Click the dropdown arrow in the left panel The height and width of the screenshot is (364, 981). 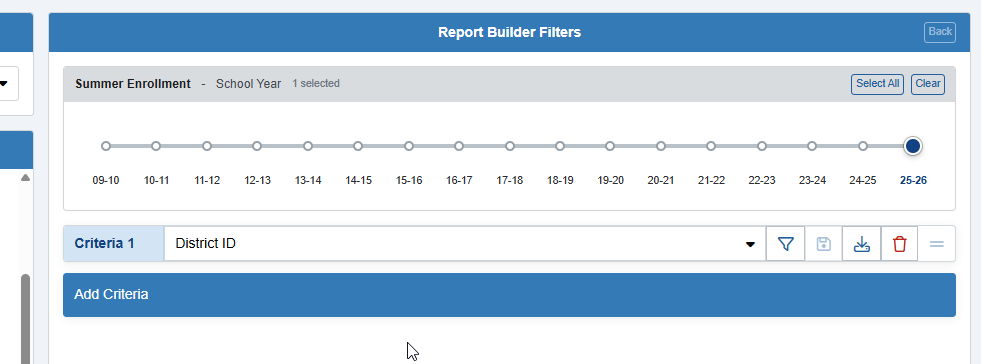click(x=4, y=83)
